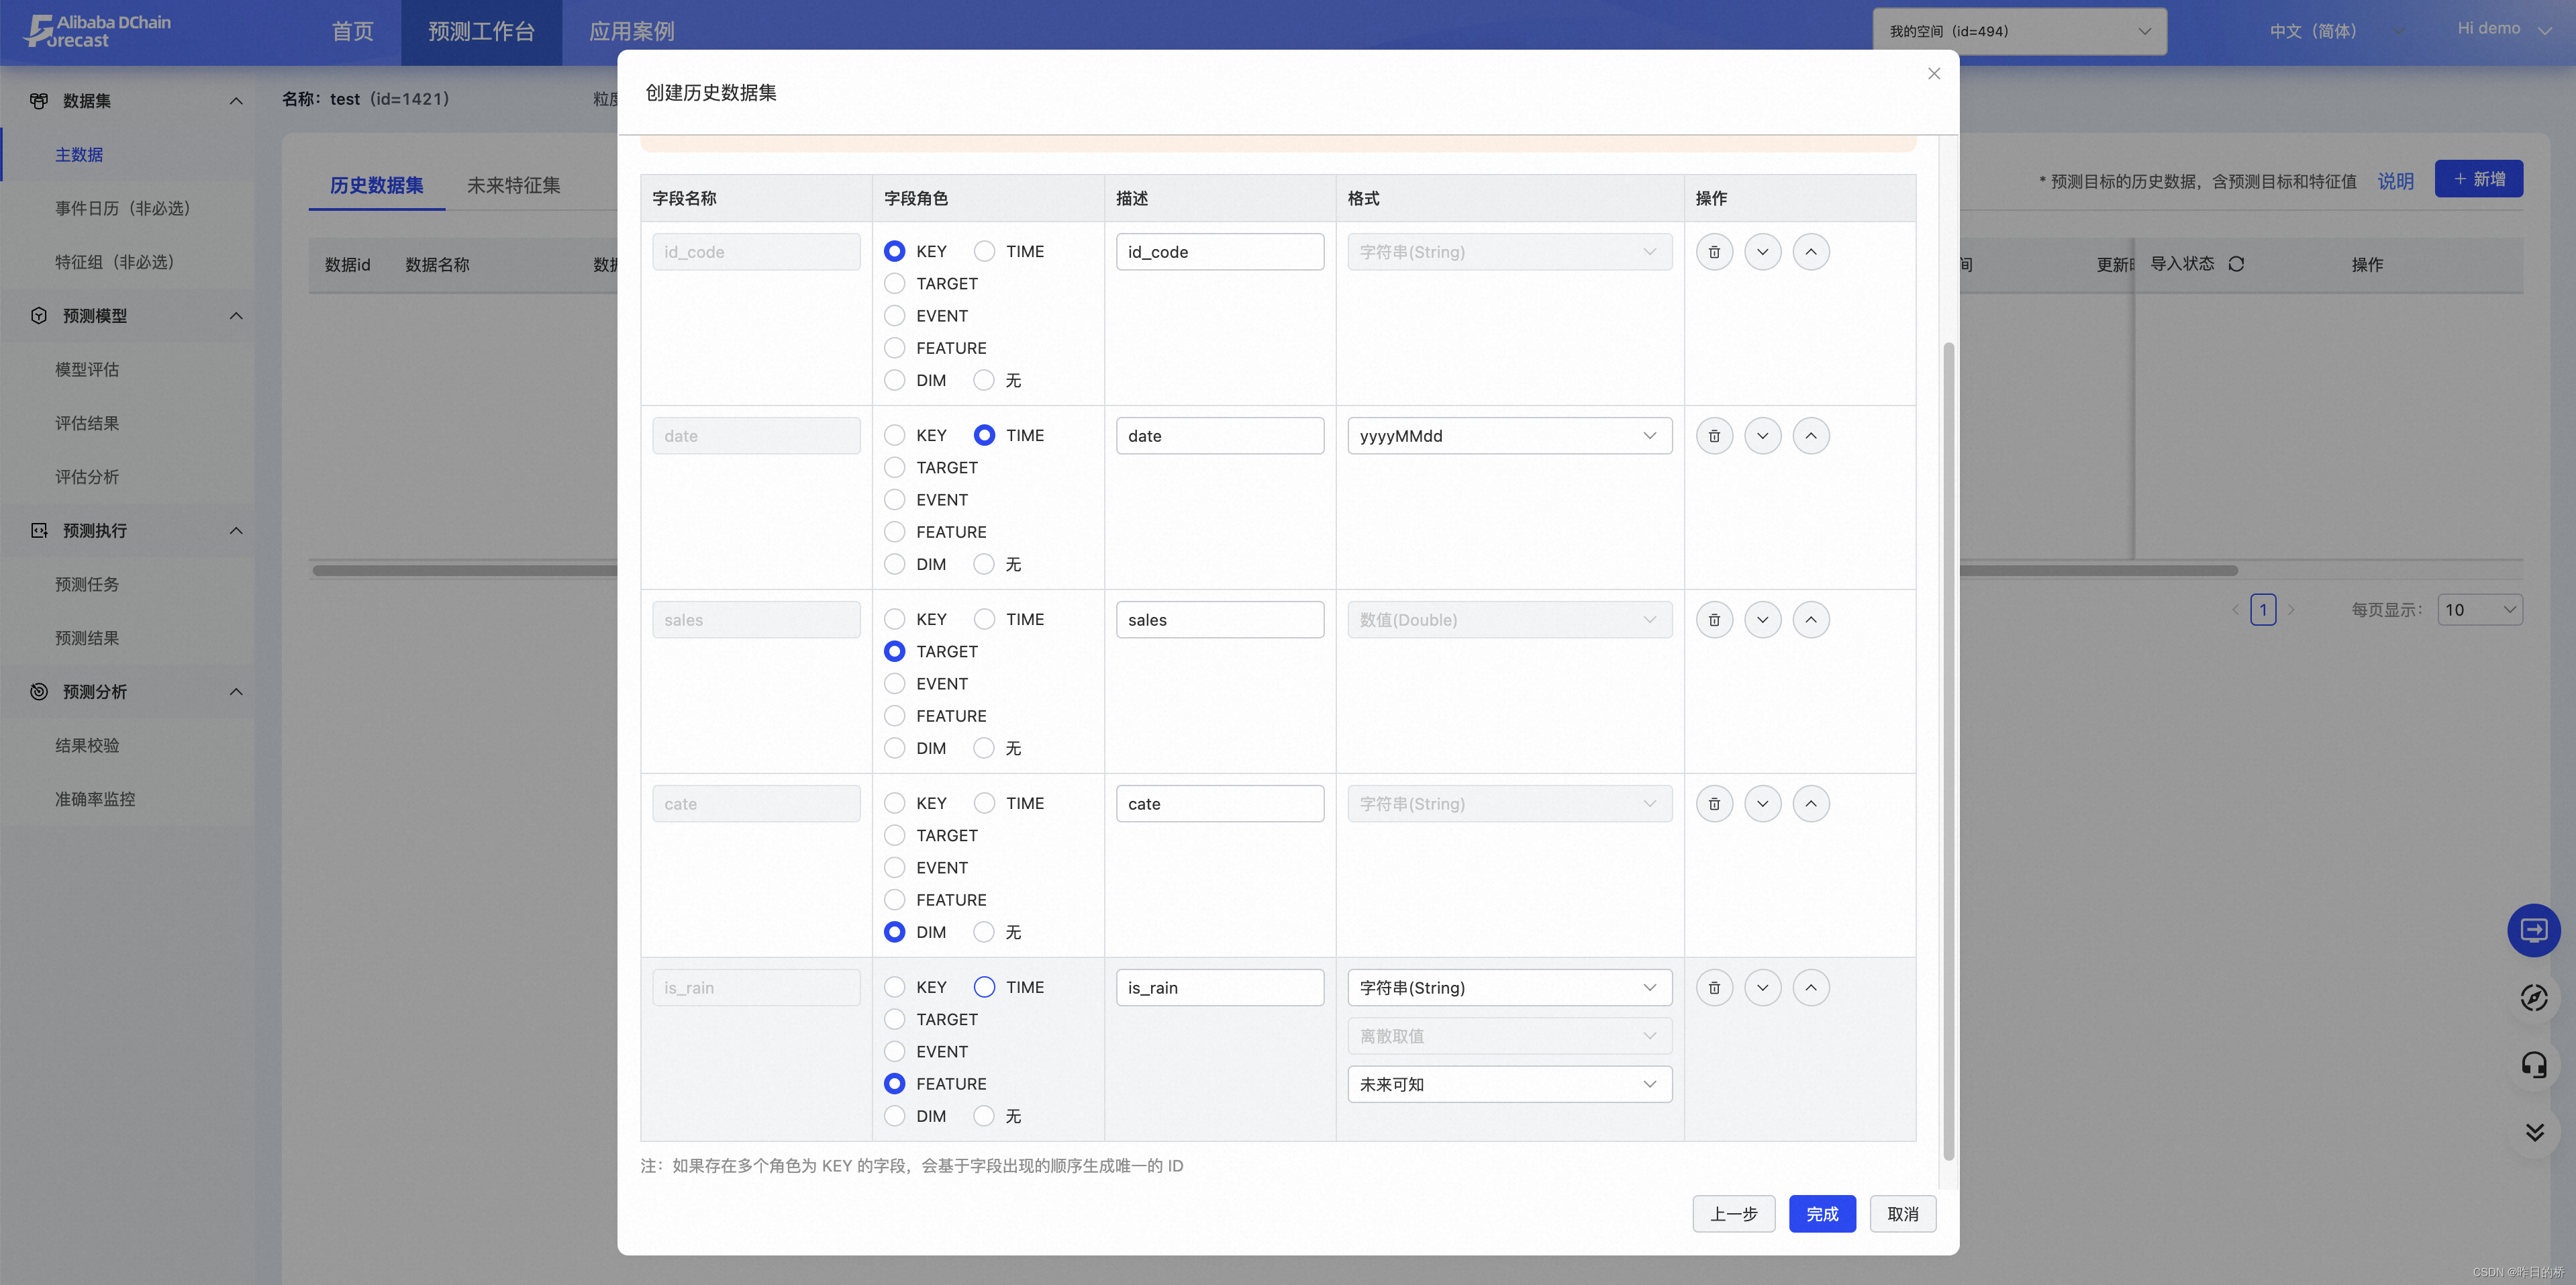Image resolution: width=2576 pixels, height=1285 pixels.
Task: Open 预测任务 in the sidebar
Action: (87, 585)
